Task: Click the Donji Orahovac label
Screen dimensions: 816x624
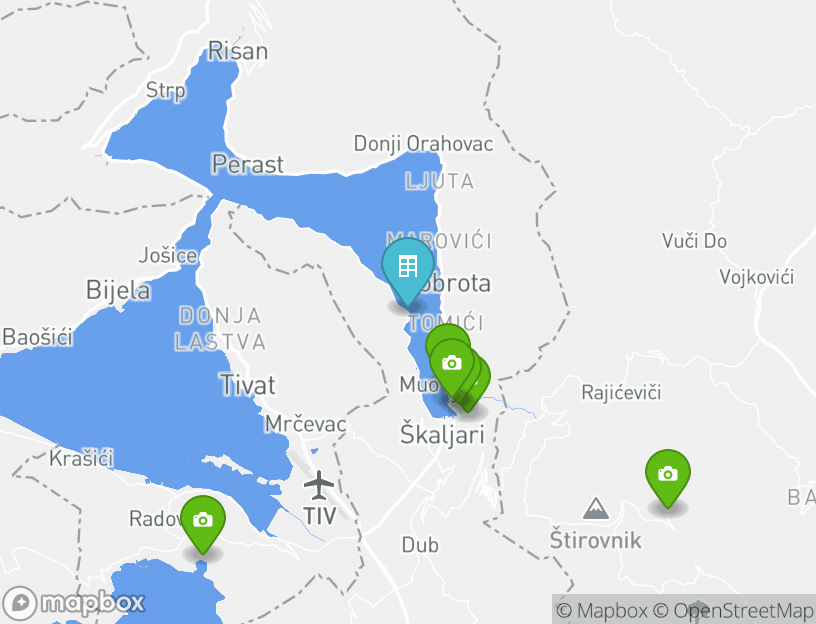Action: click(424, 144)
